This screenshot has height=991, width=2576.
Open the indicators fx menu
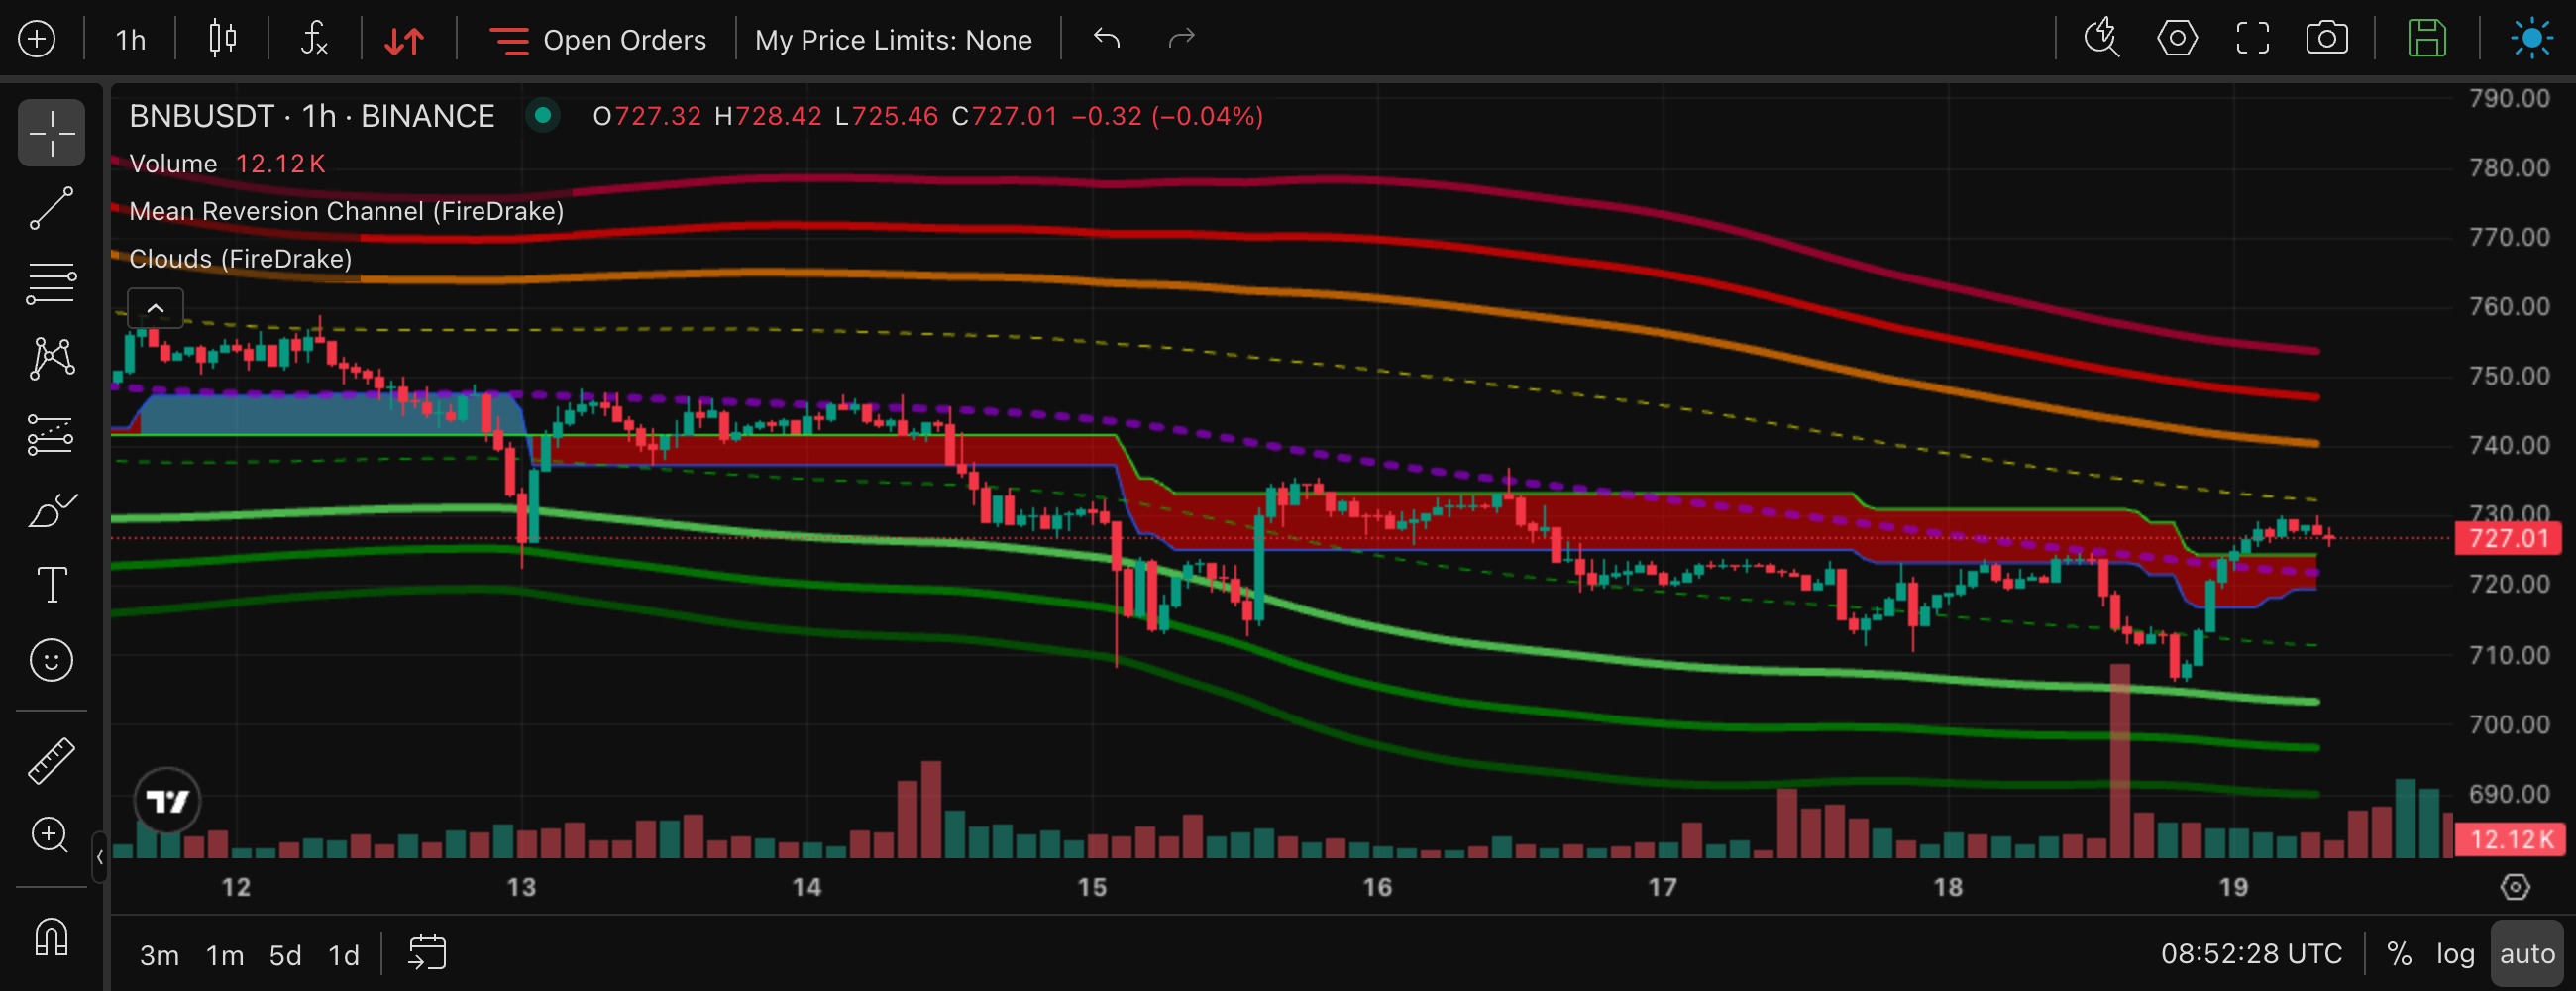[x=315, y=39]
